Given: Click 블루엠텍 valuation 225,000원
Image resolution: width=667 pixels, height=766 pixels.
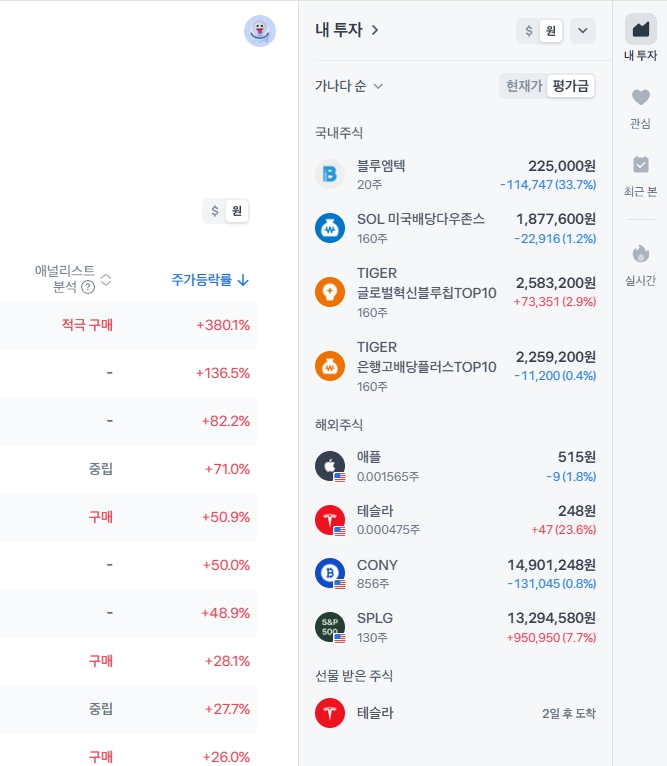Looking at the screenshot, I should click(562, 166).
